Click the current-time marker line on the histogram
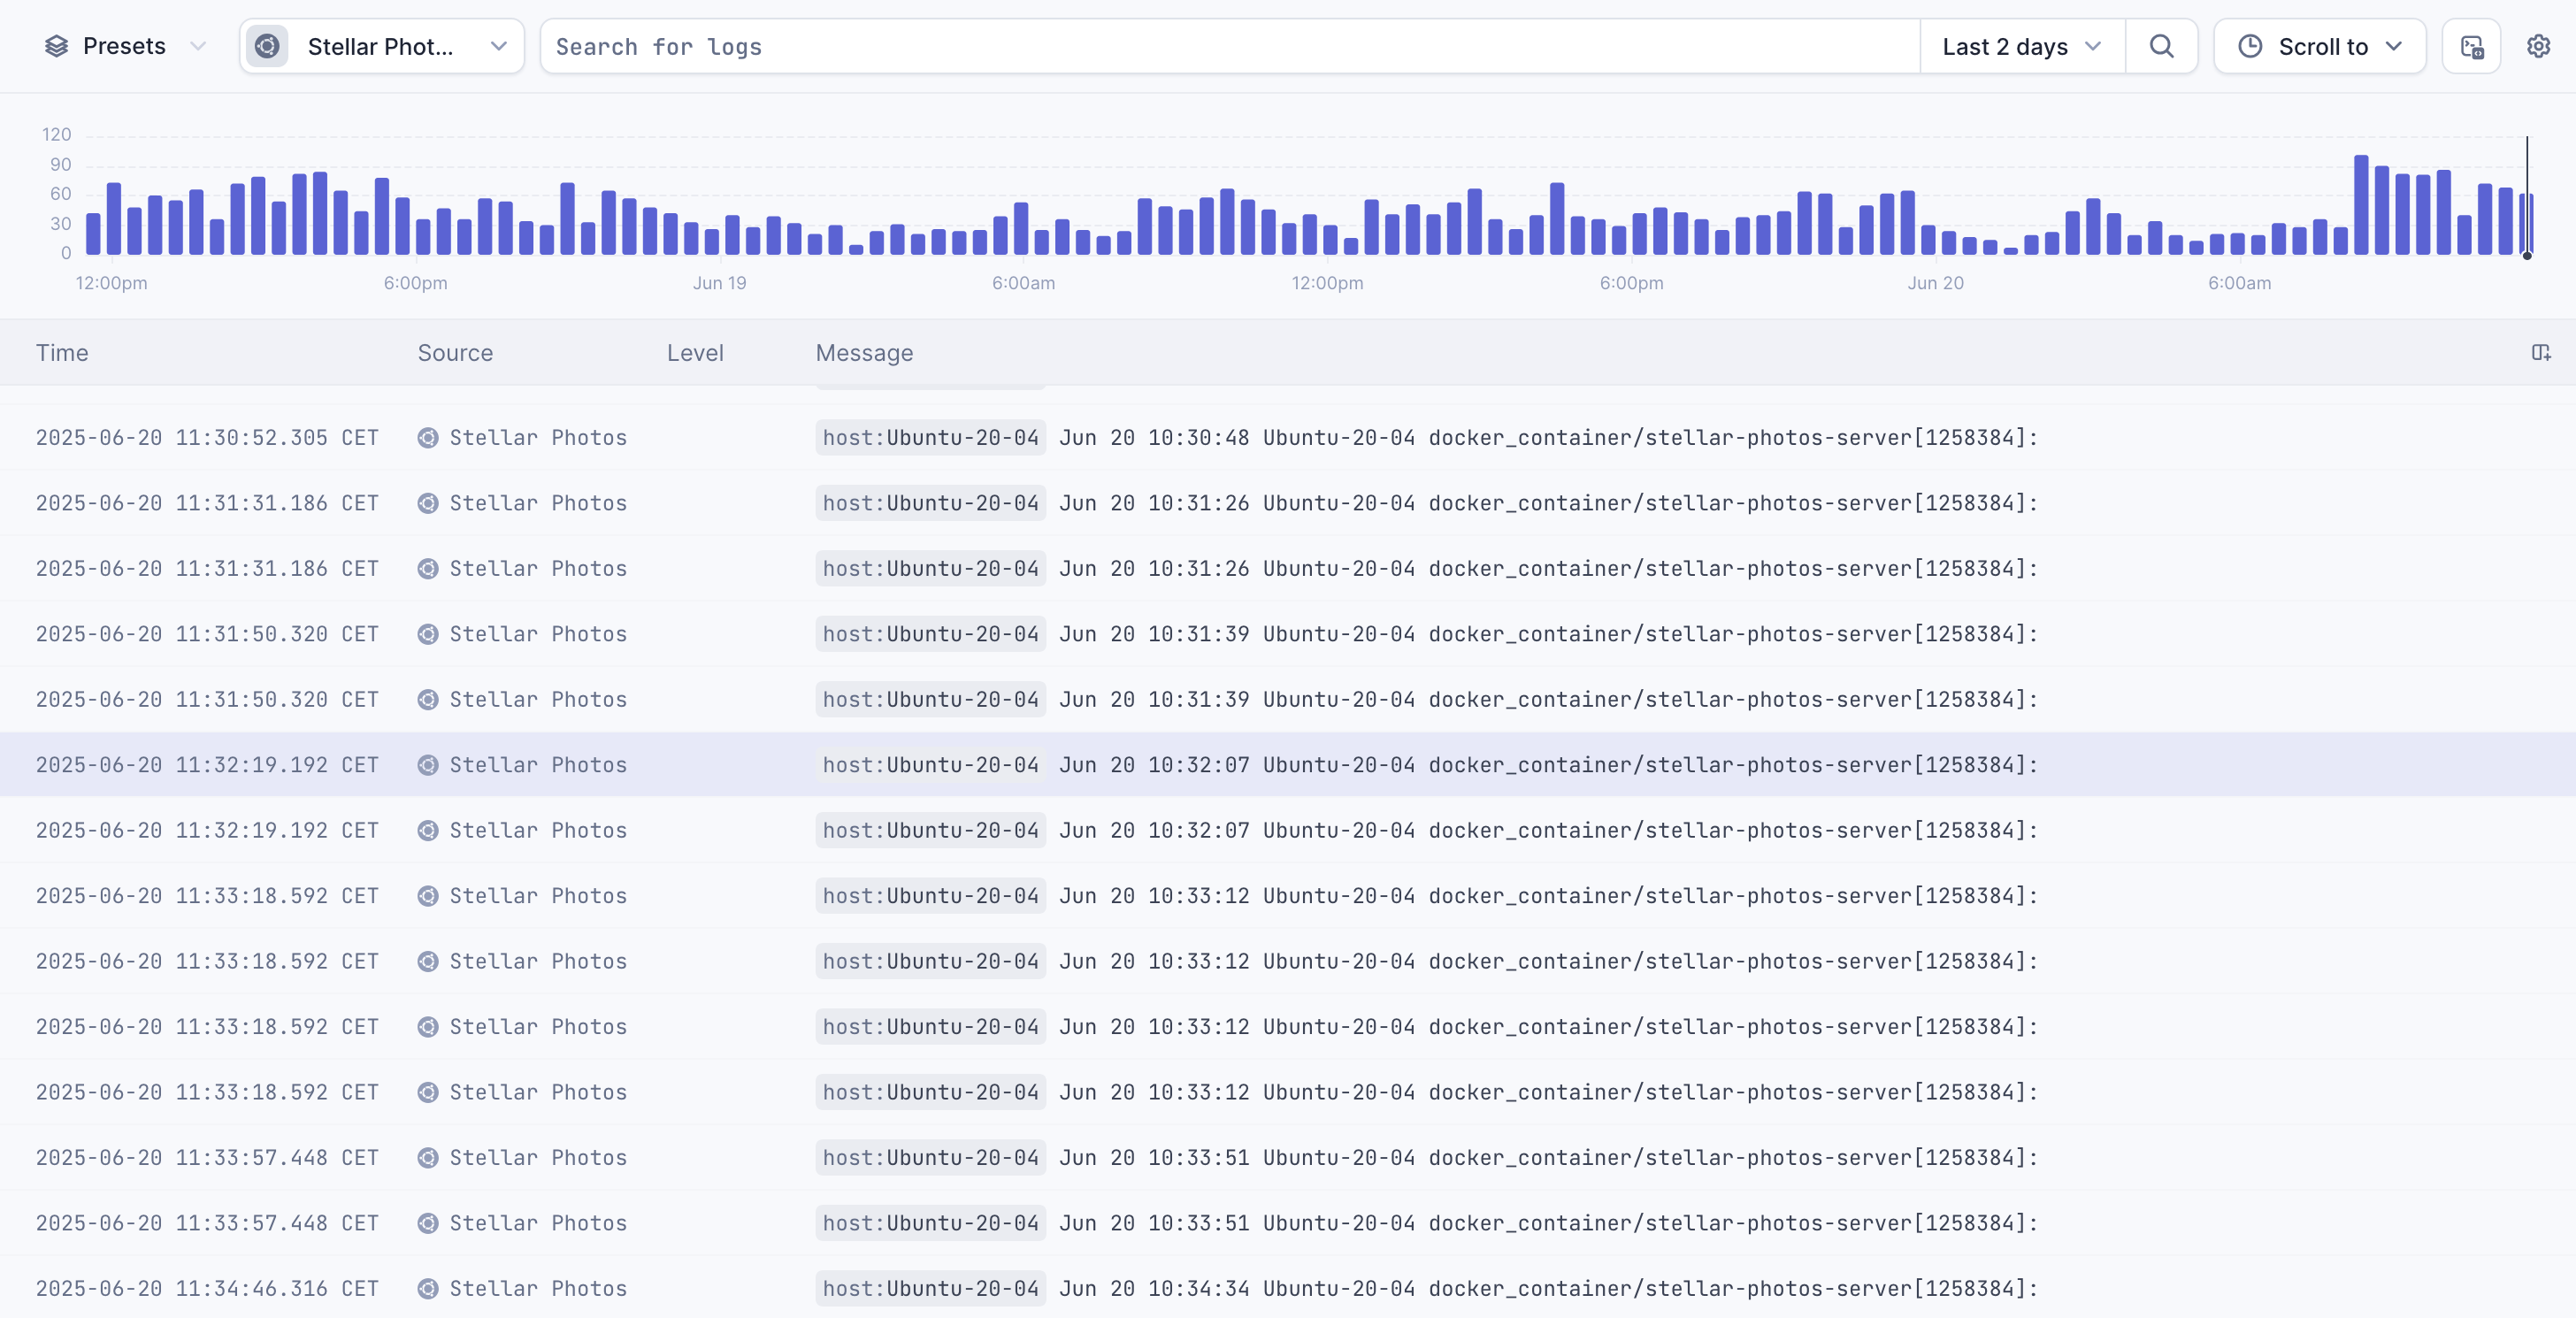The height and width of the screenshot is (1318, 2576). click(2527, 197)
